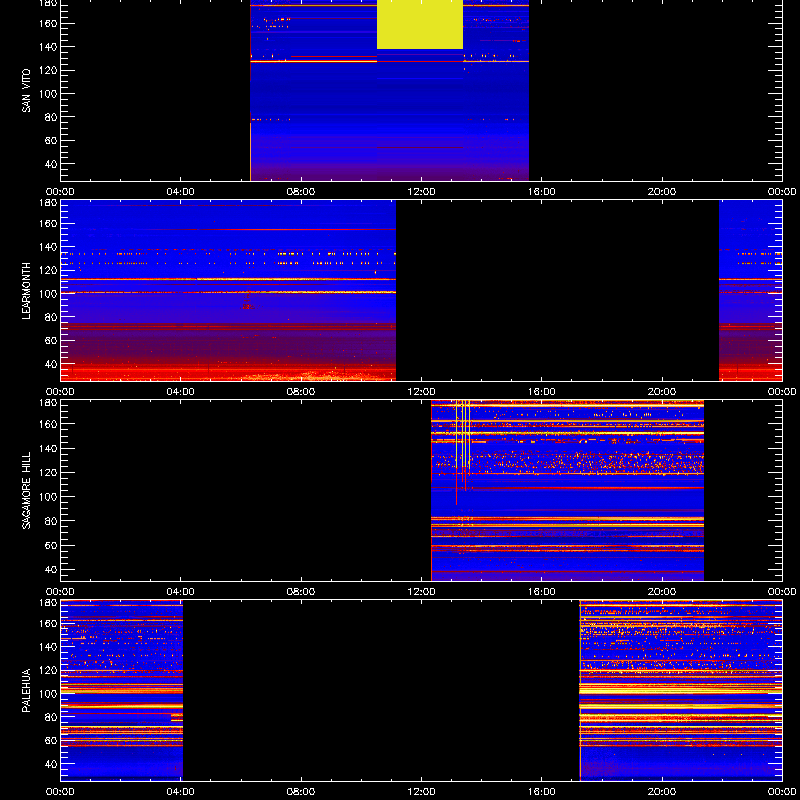This screenshot has width=800, height=800.
Task: Click San Vito's 20:00 time tick label
Action: tap(662, 192)
